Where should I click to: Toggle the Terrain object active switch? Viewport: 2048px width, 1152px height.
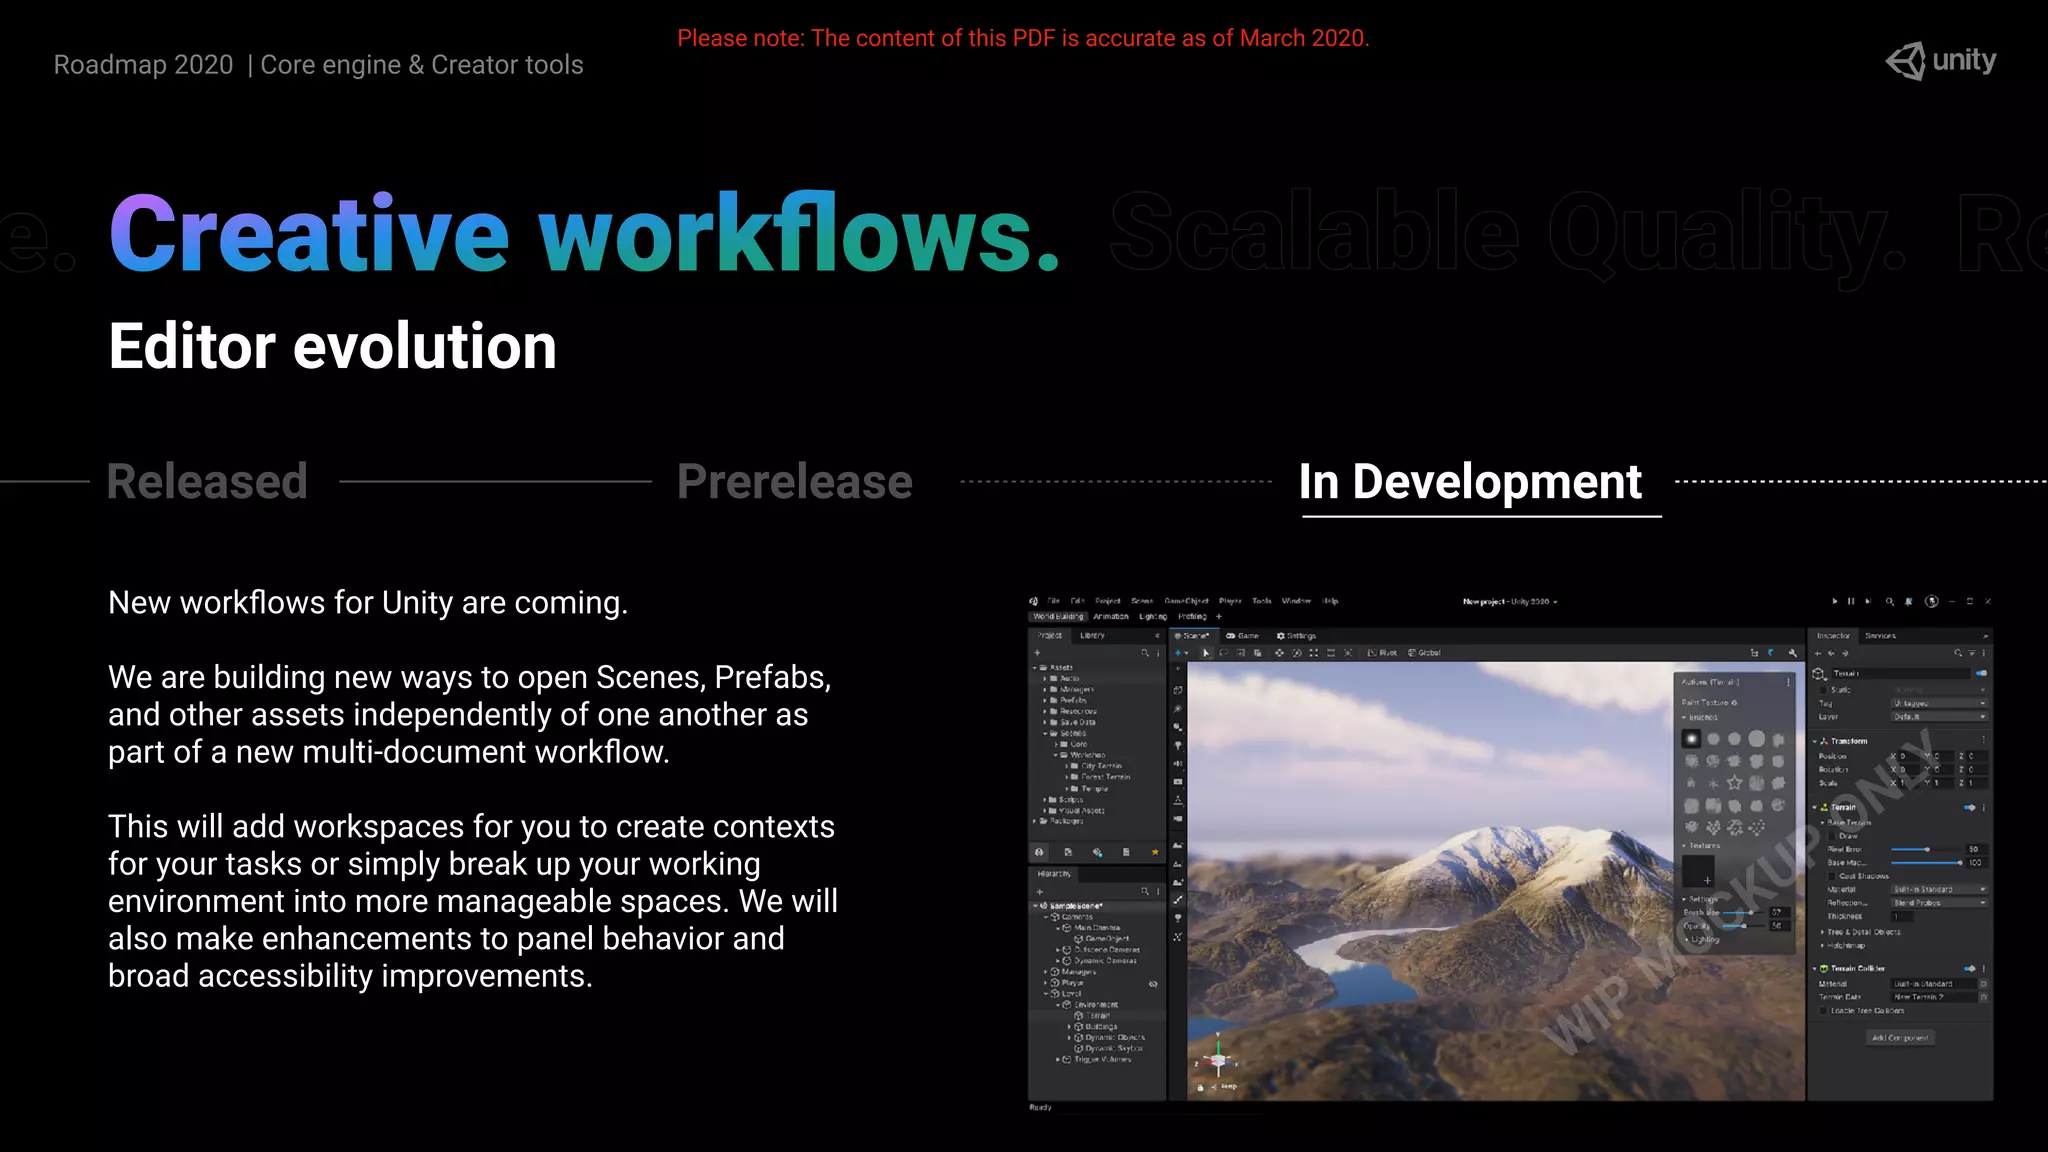coord(1981,673)
